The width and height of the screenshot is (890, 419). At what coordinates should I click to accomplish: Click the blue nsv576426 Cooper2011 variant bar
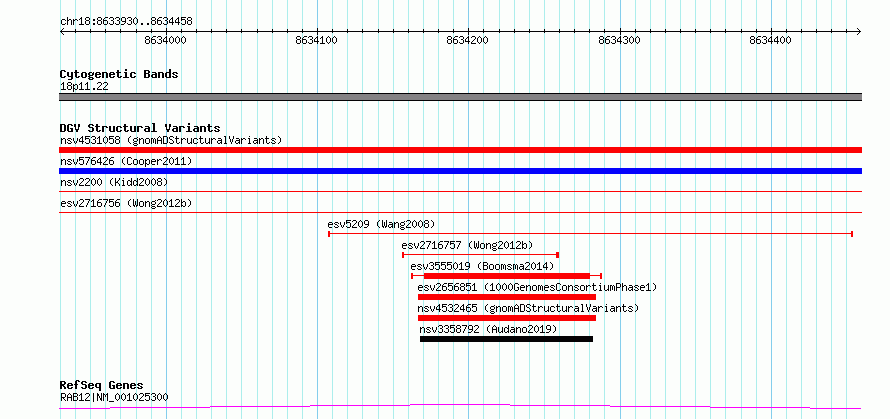(x=460, y=171)
